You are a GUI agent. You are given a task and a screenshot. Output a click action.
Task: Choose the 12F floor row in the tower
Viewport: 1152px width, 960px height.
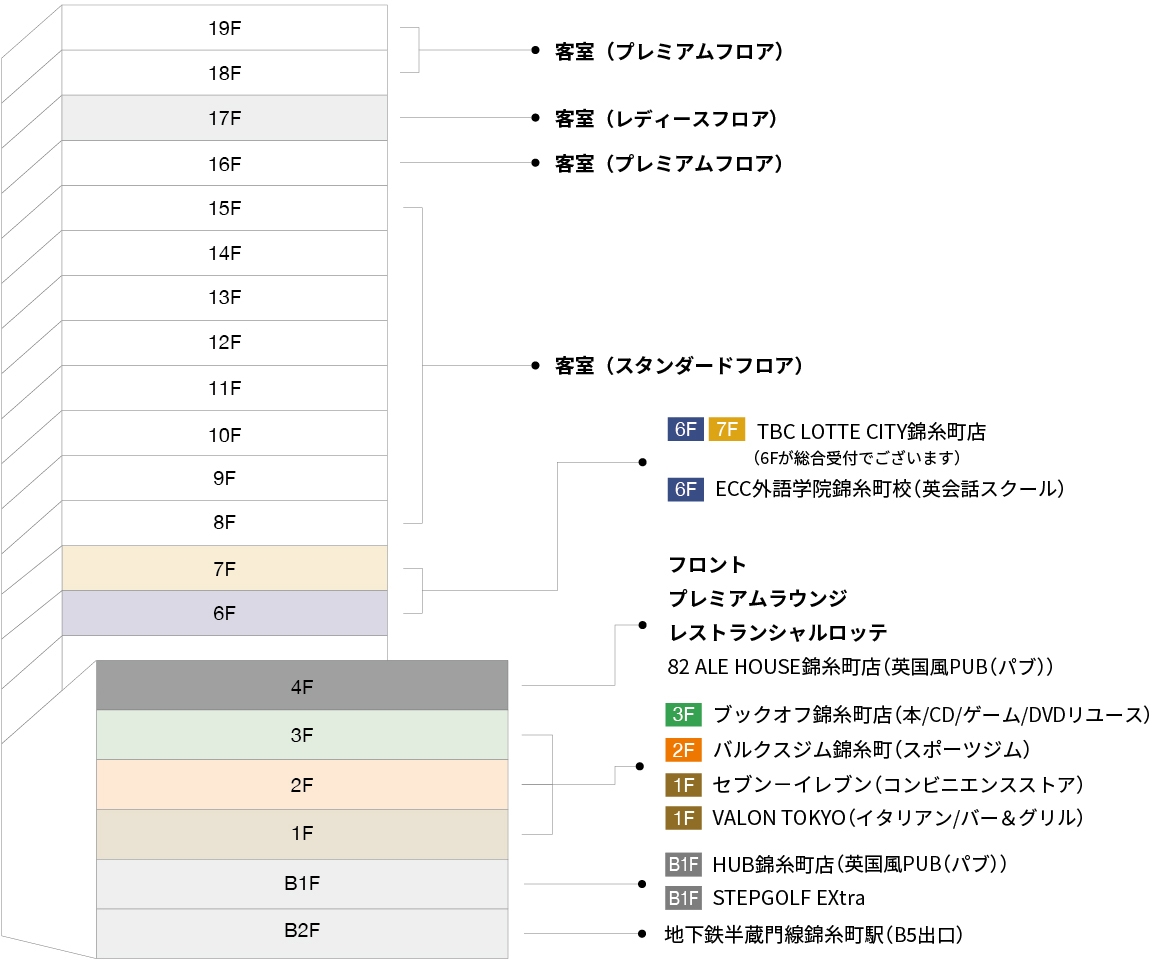[225, 343]
